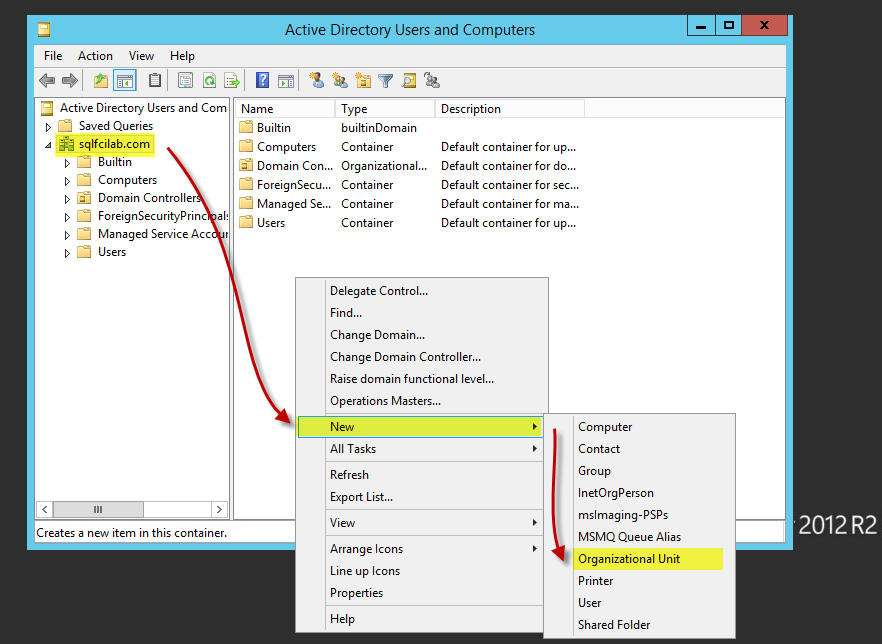Open the Help menu in menu bar
882x644 pixels.
tap(182, 56)
